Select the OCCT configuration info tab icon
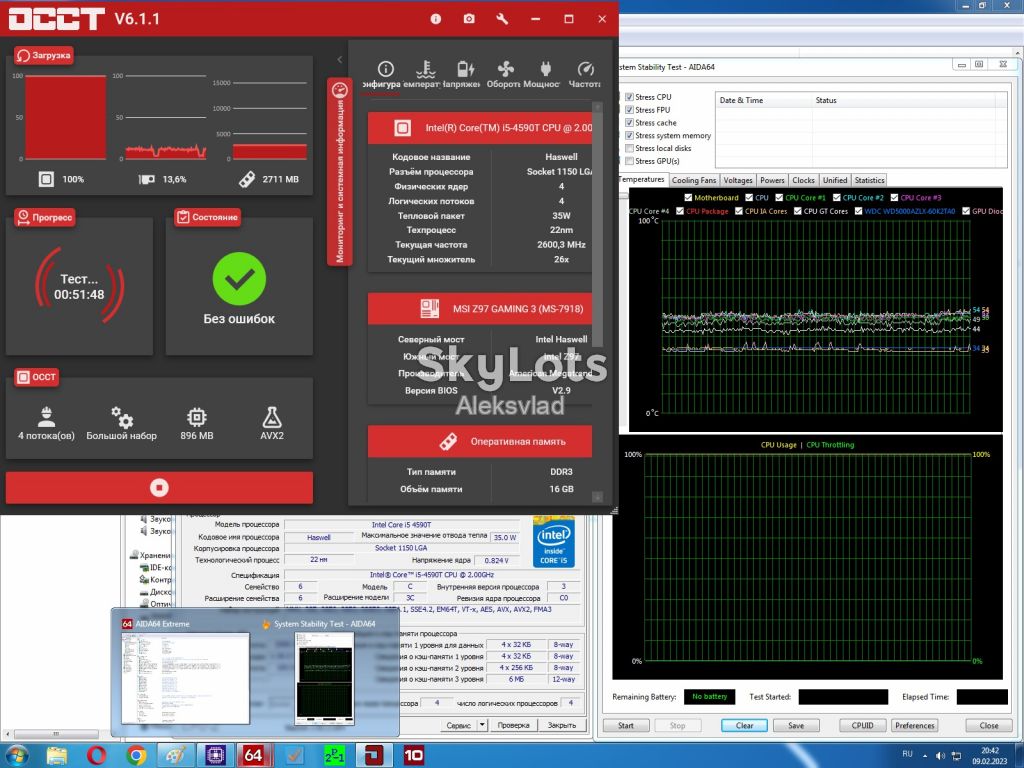The width and height of the screenshot is (1024, 768). point(385,69)
